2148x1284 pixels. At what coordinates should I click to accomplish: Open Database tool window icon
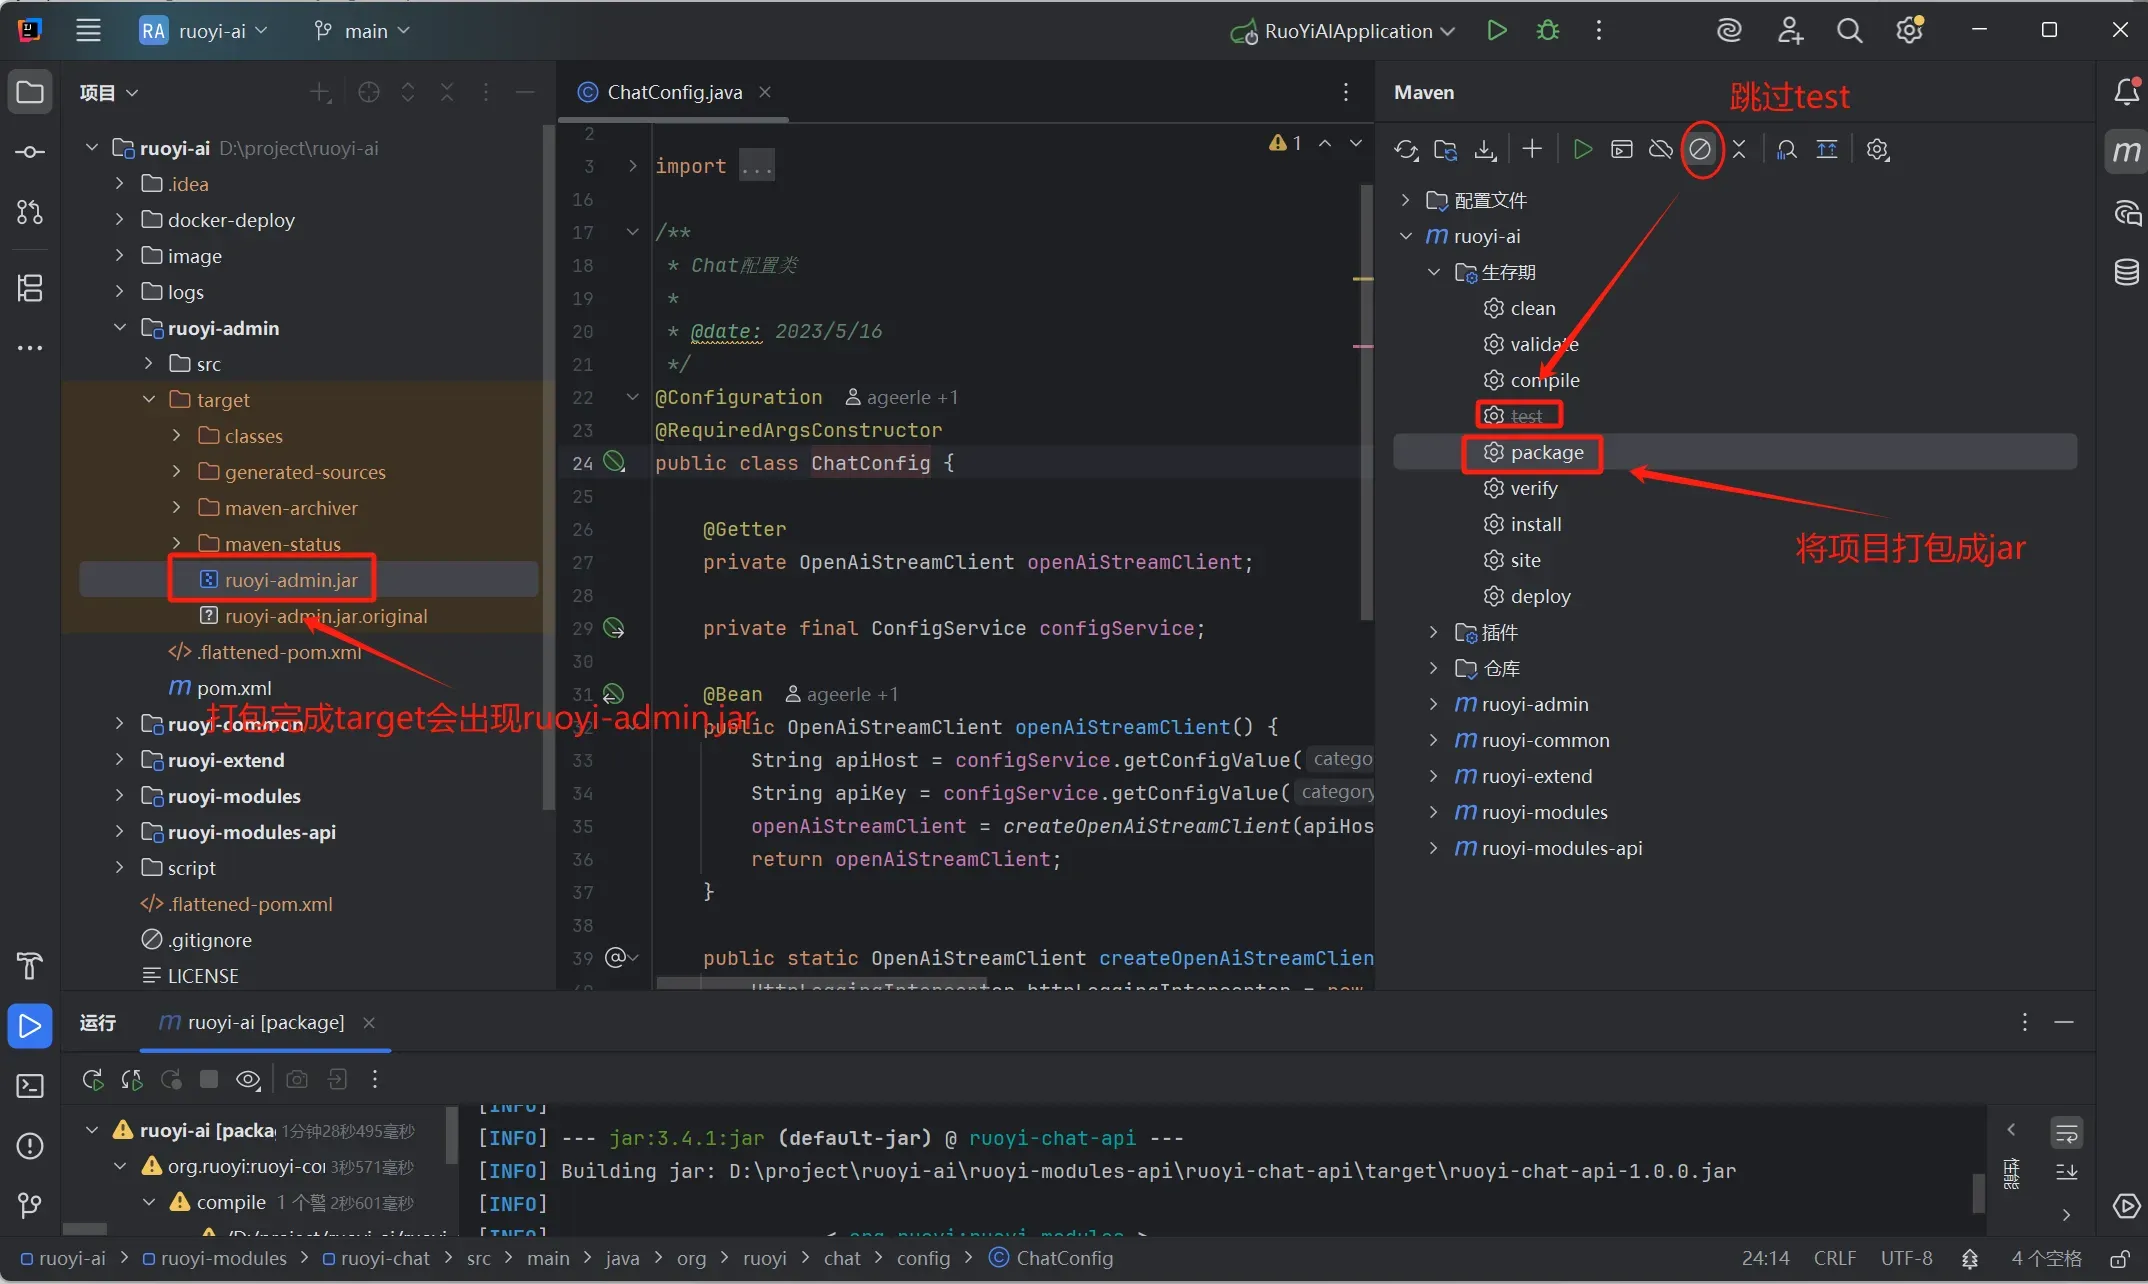pos(2126,272)
